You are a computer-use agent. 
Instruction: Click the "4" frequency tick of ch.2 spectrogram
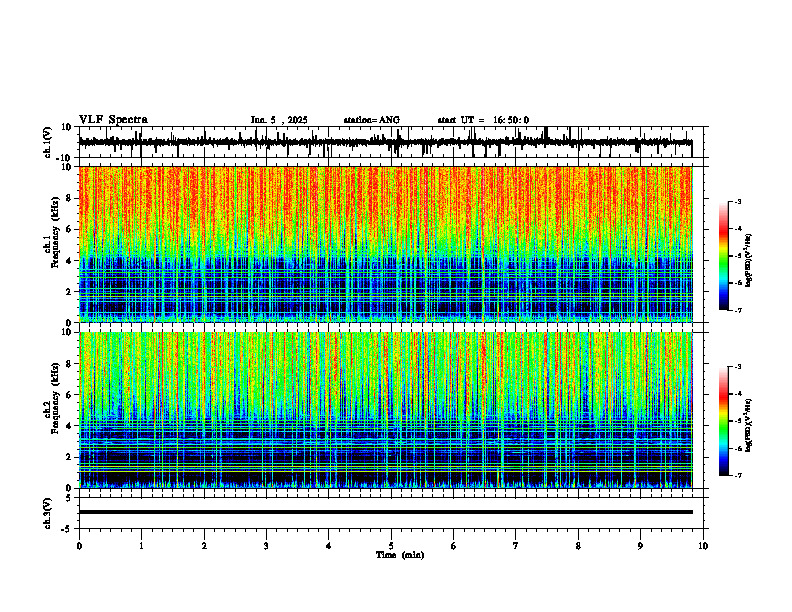[x=70, y=426]
